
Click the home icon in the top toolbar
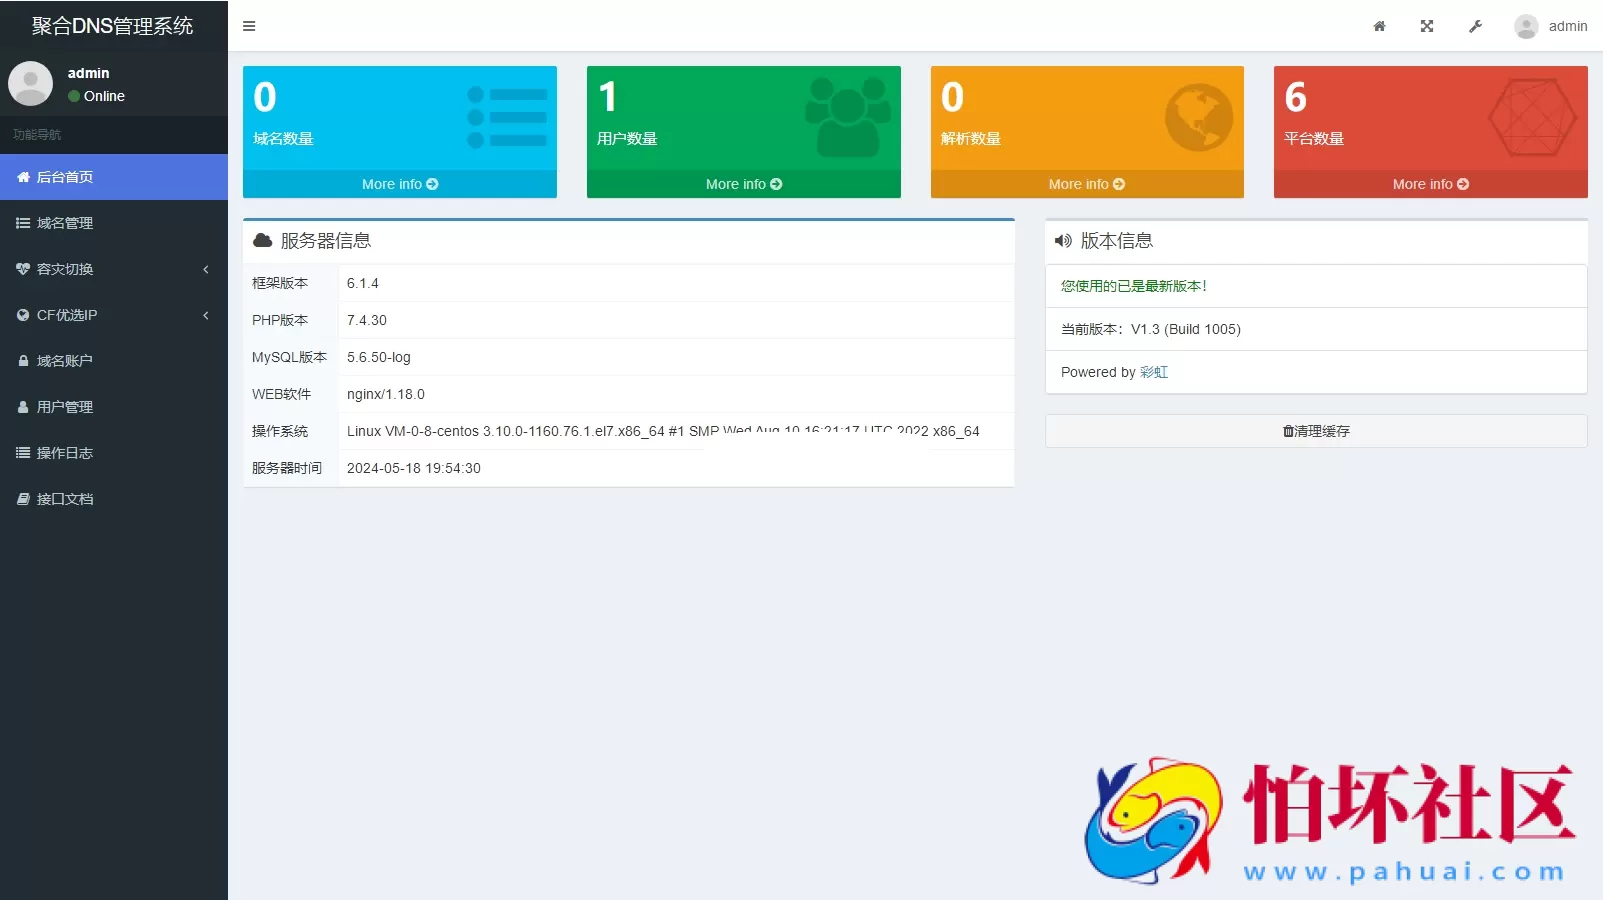[x=1379, y=26]
